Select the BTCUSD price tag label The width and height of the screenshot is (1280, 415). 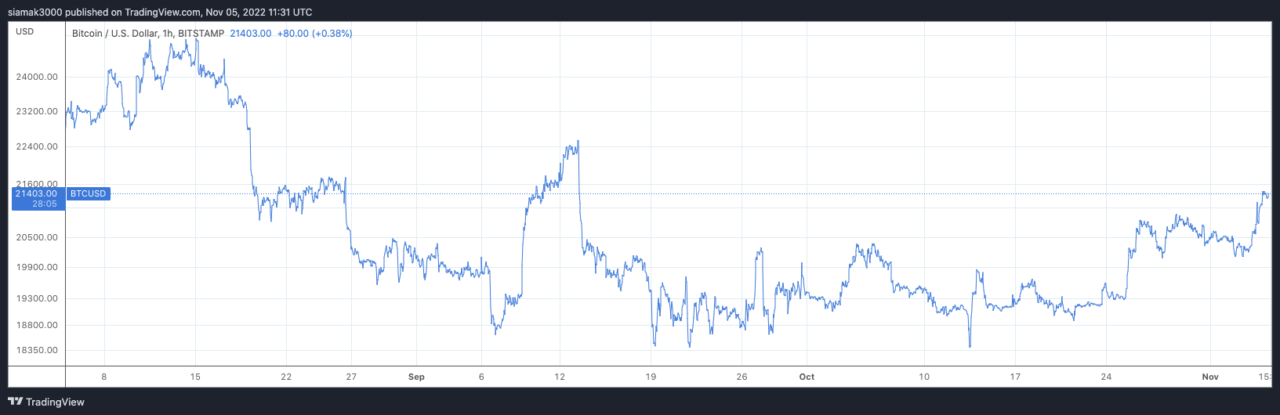87,192
